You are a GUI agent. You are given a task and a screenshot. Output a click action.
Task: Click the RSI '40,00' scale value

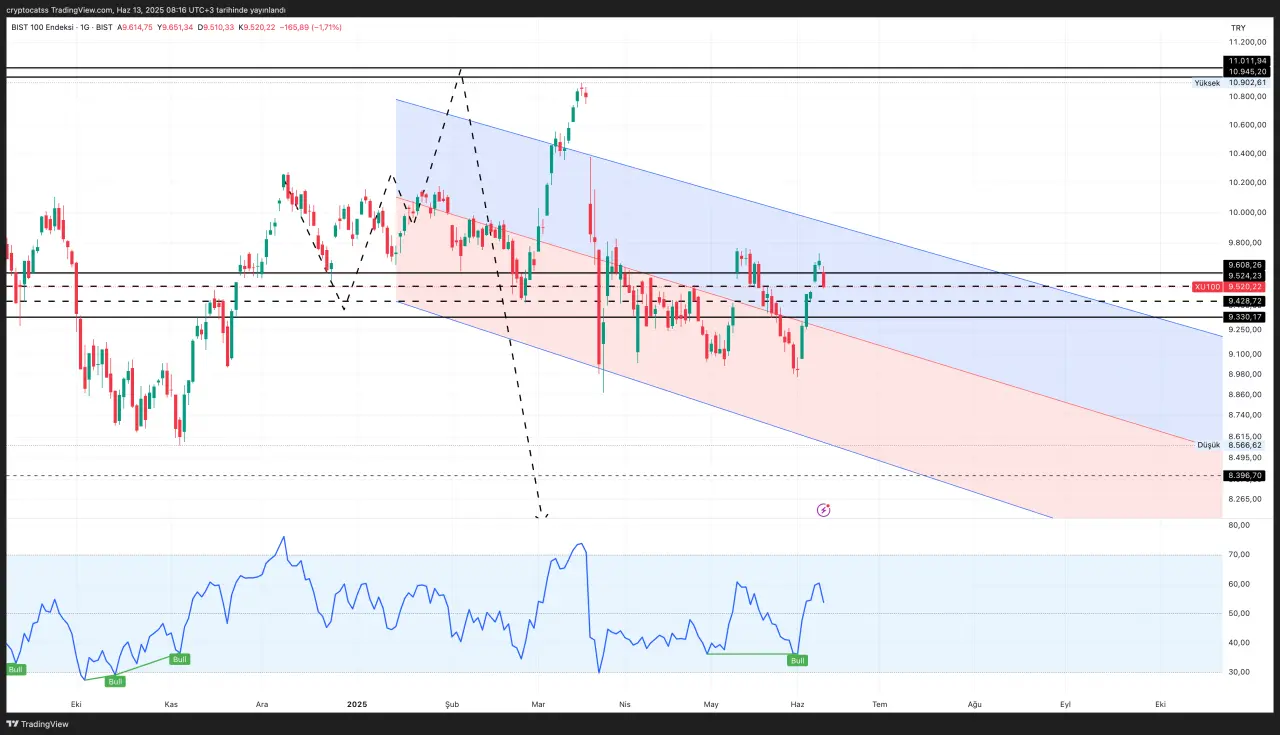[x=1239, y=643]
